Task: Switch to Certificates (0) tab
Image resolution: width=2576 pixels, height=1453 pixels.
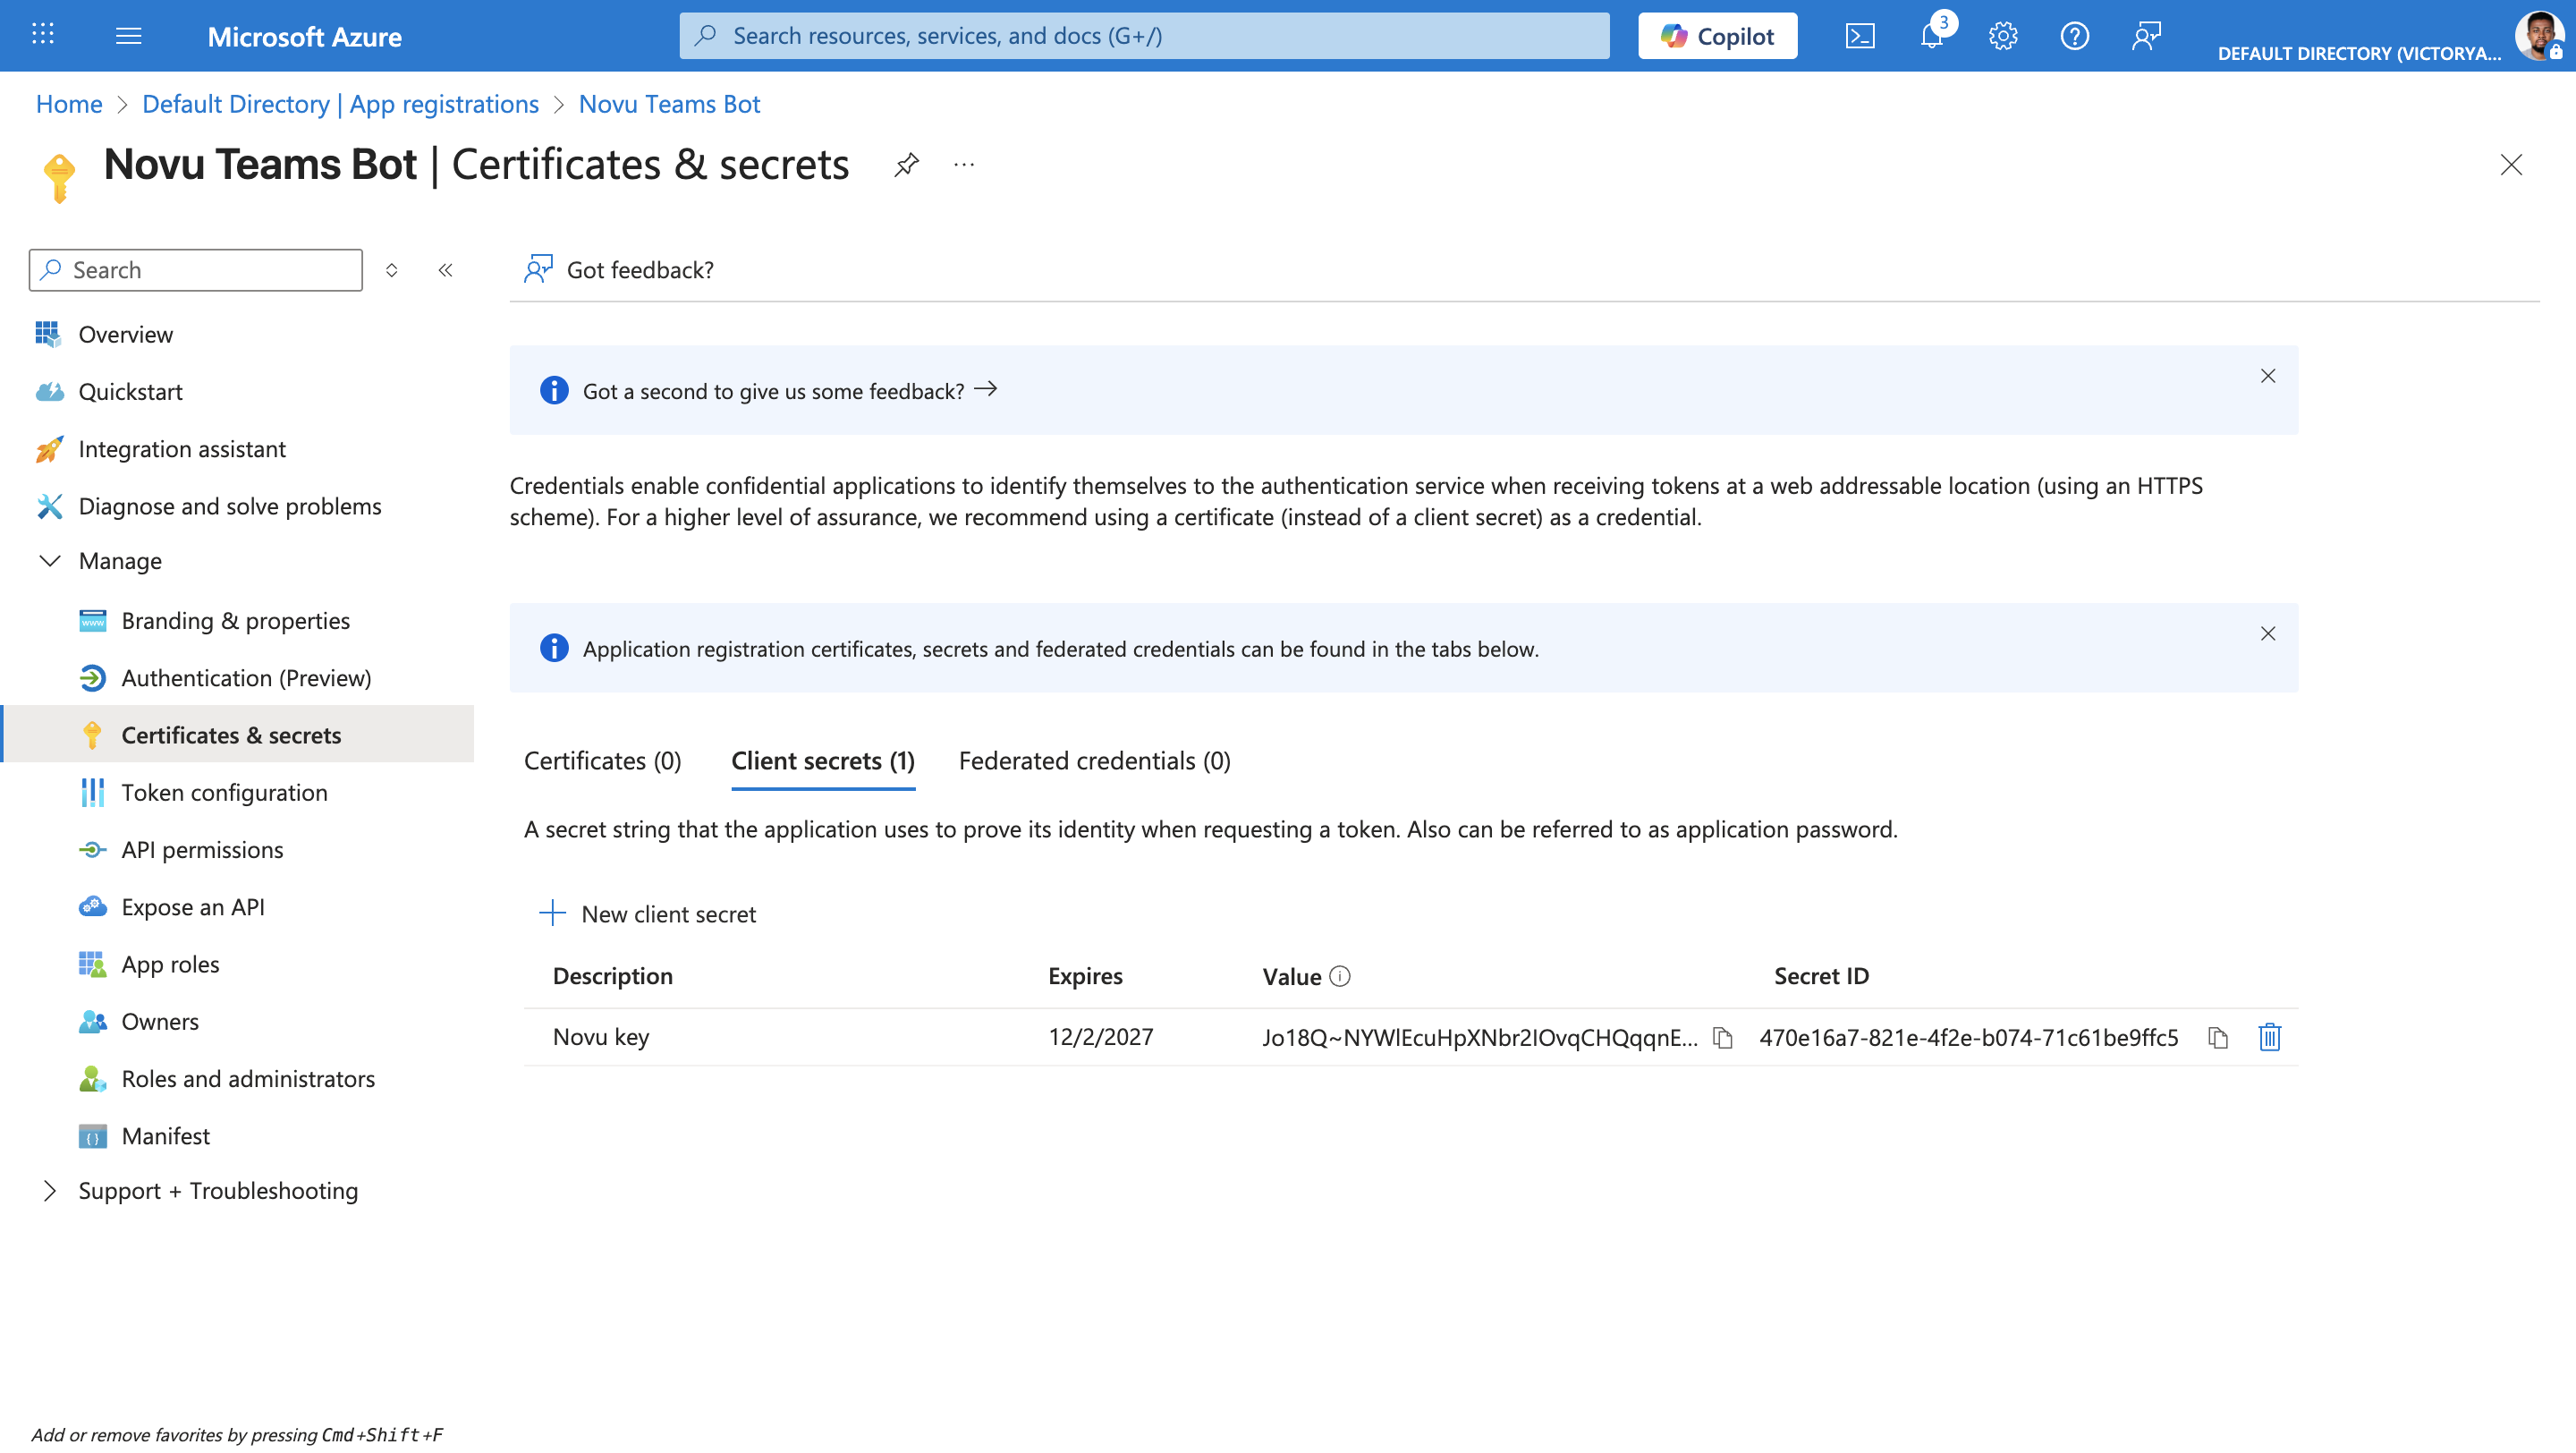Action: click(602, 761)
